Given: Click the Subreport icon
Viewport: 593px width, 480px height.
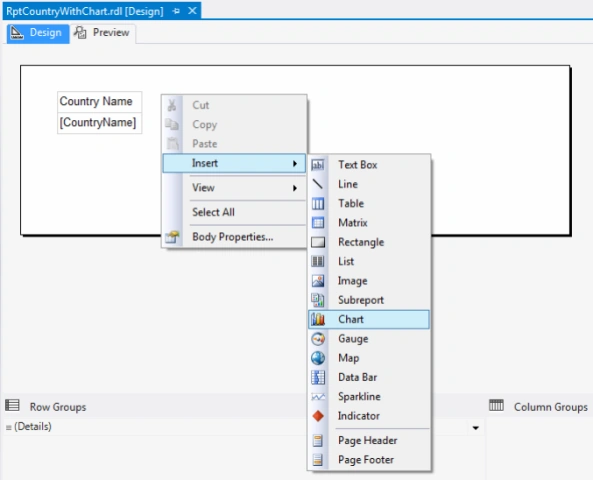Looking at the screenshot, I should tap(318, 300).
